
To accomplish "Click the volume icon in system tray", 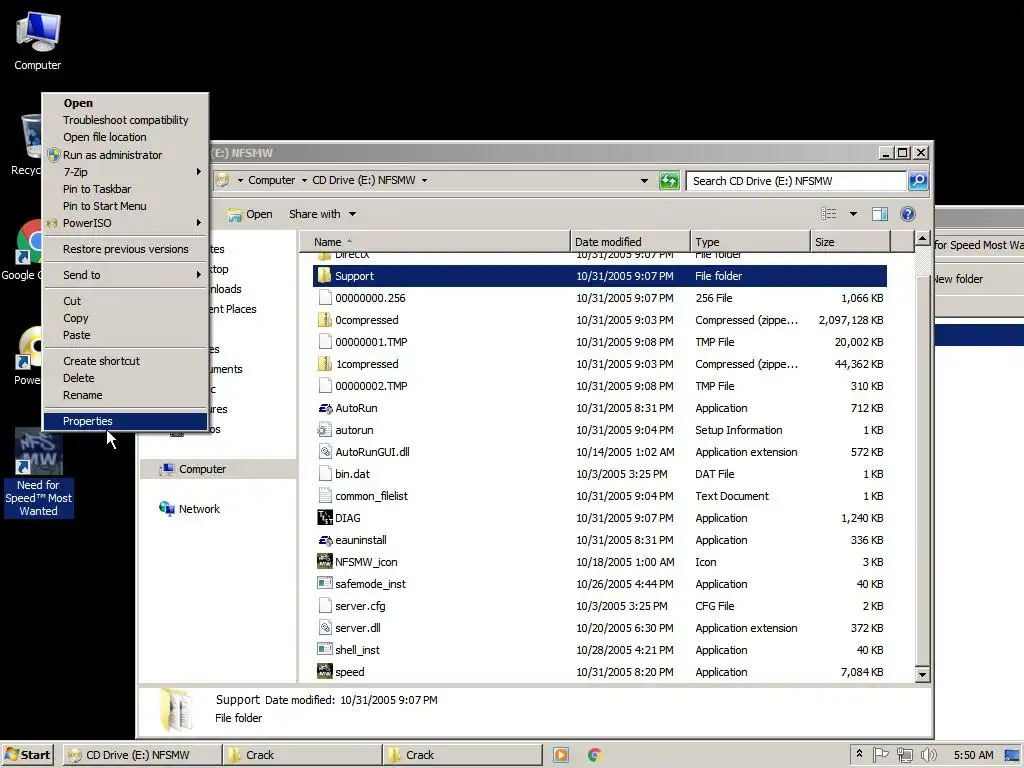I will [x=929, y=755].
